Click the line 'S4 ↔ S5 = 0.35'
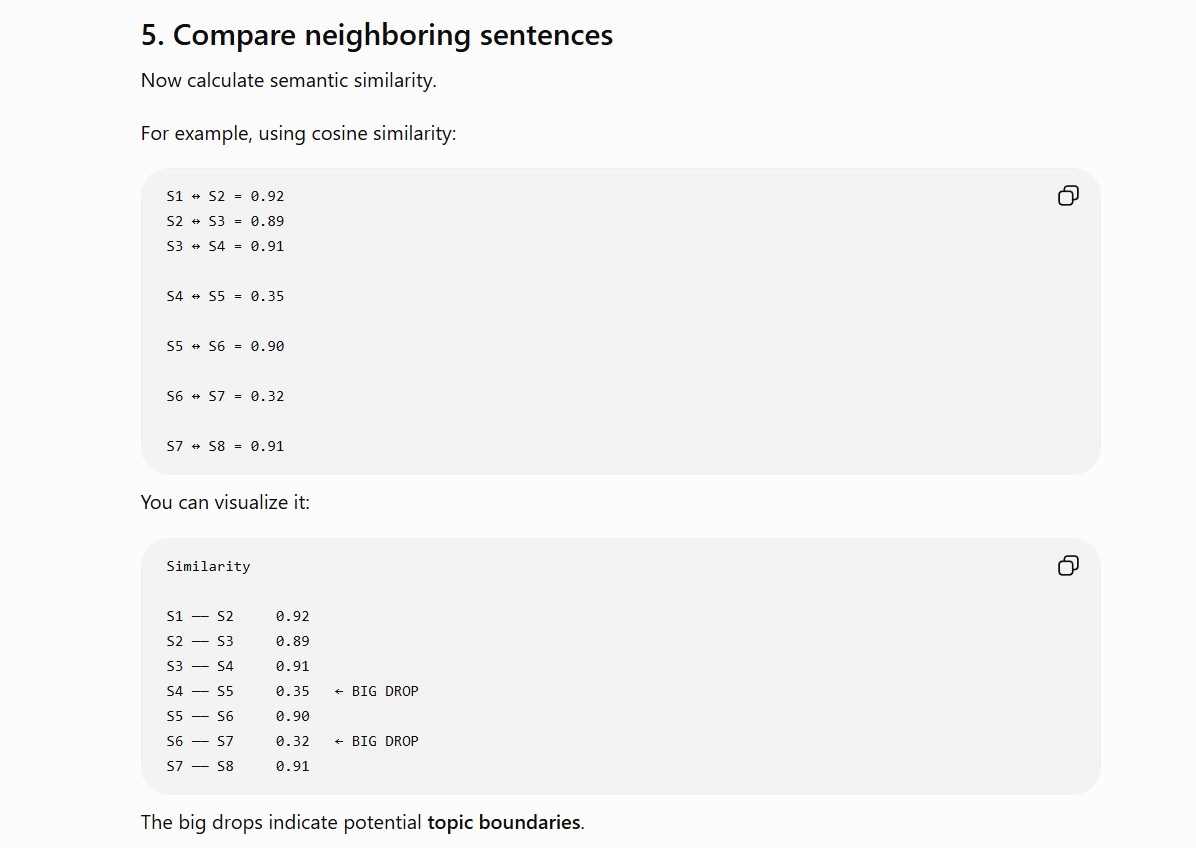The height and width of the screenshot is (848, 1196). pos(225,296)
